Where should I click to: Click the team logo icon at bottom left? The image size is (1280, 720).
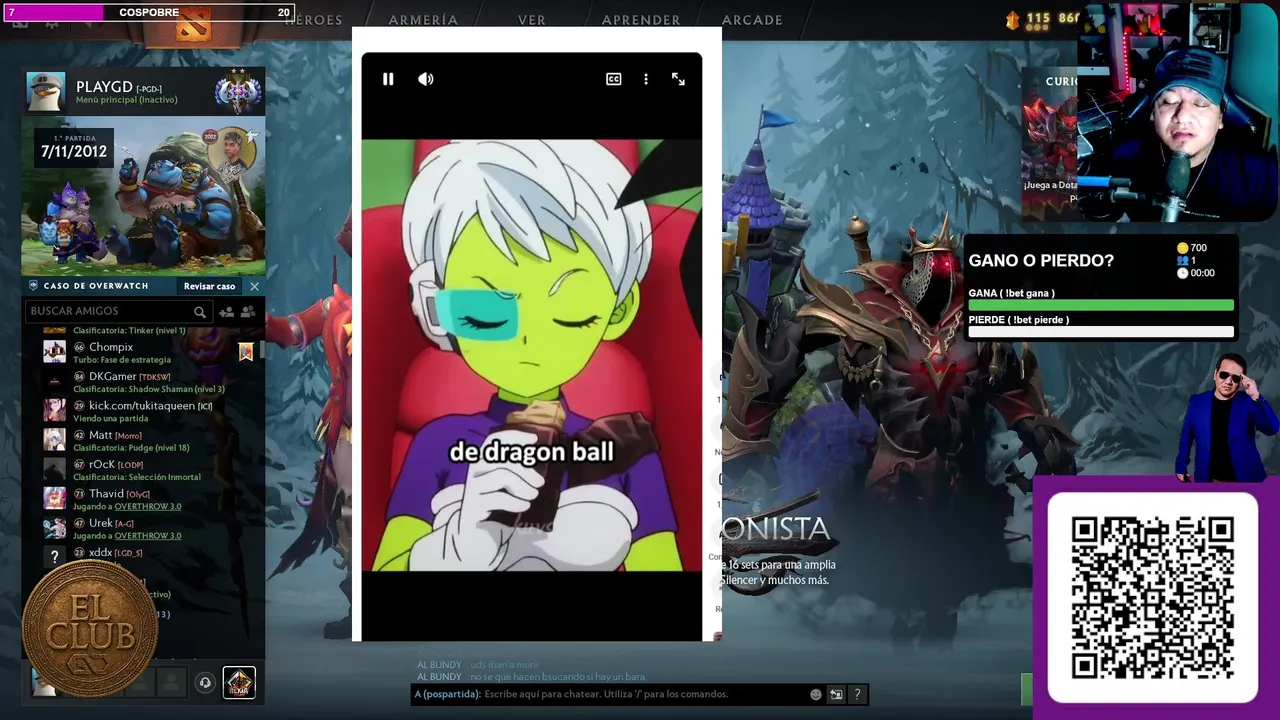[239, 682]
